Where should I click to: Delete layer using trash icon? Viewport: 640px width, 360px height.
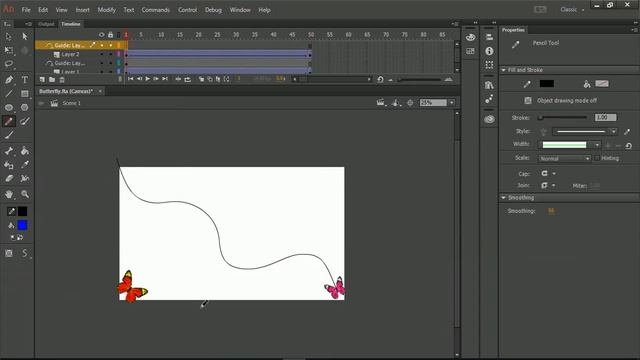(x=62, y=80)
